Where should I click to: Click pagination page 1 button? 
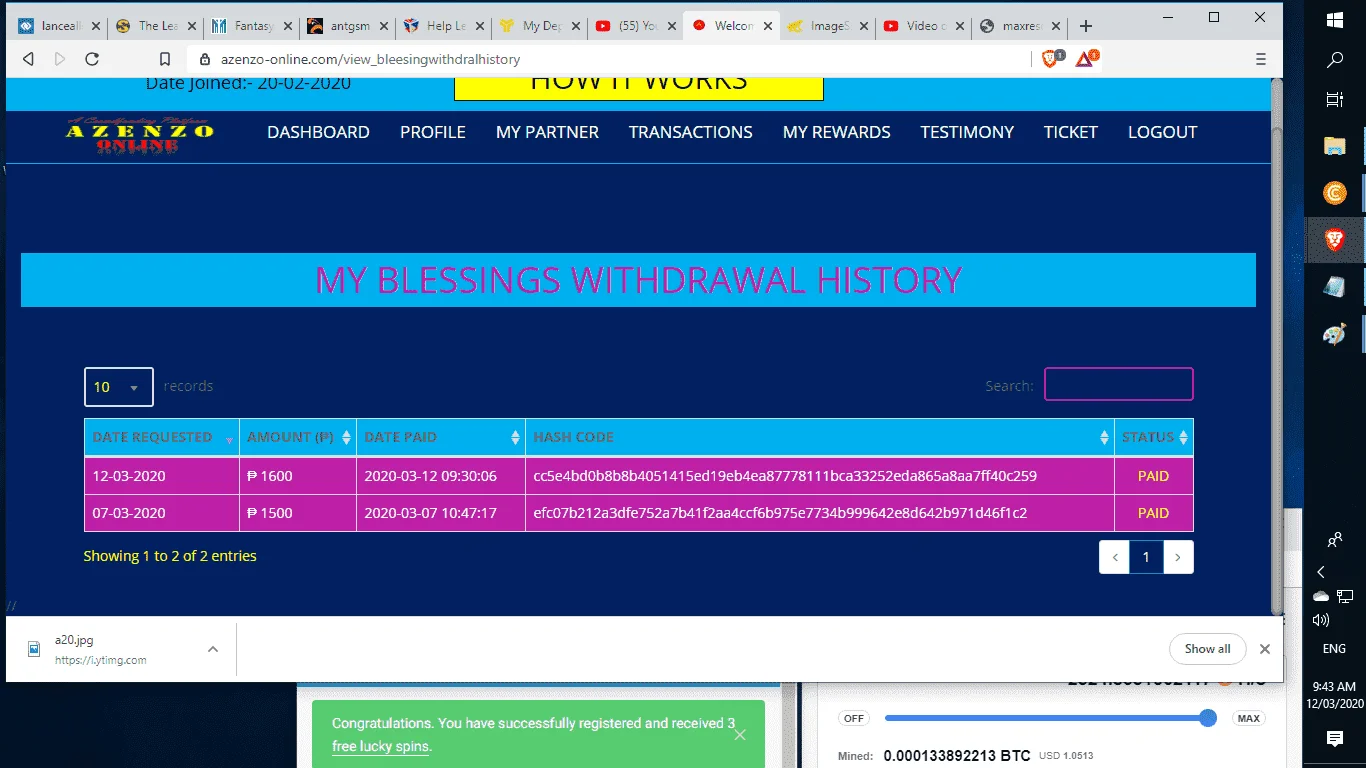(1146, 557)
